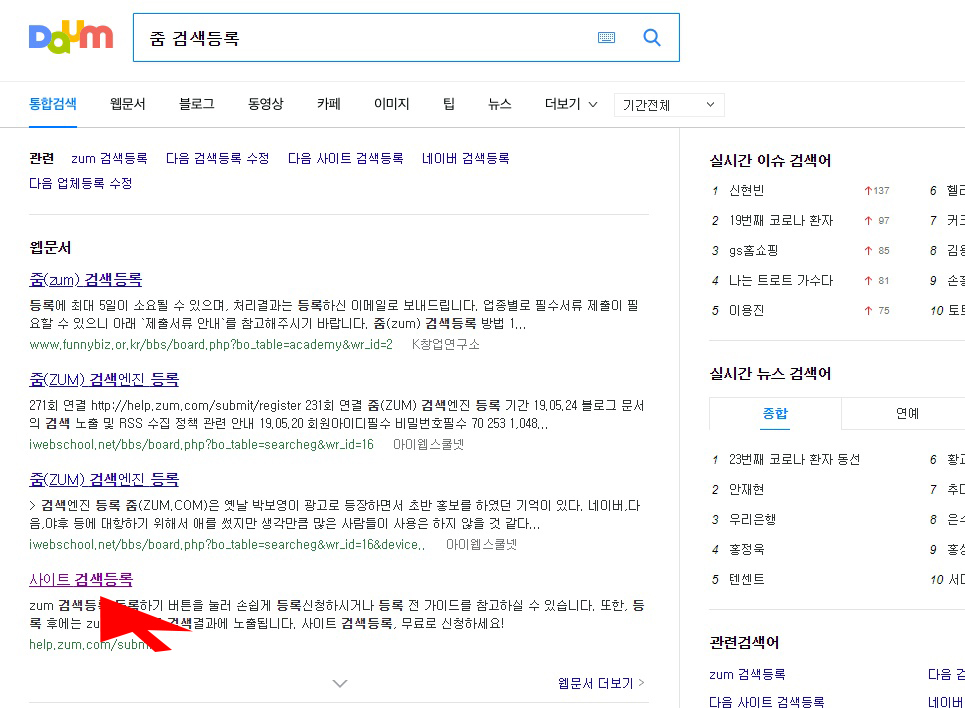Viewport: 965px width, 708px height.
Task: Click the K창업연구소 source label
Action: click(446, 345)
